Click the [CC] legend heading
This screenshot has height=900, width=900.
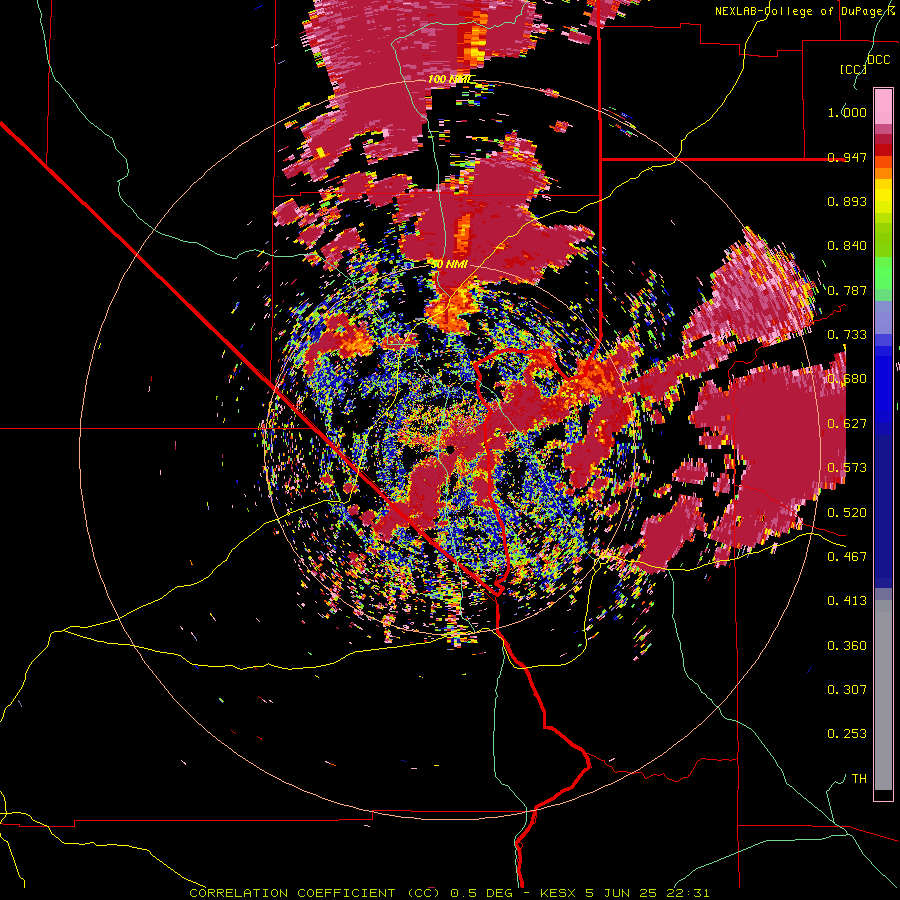point(853,69)
